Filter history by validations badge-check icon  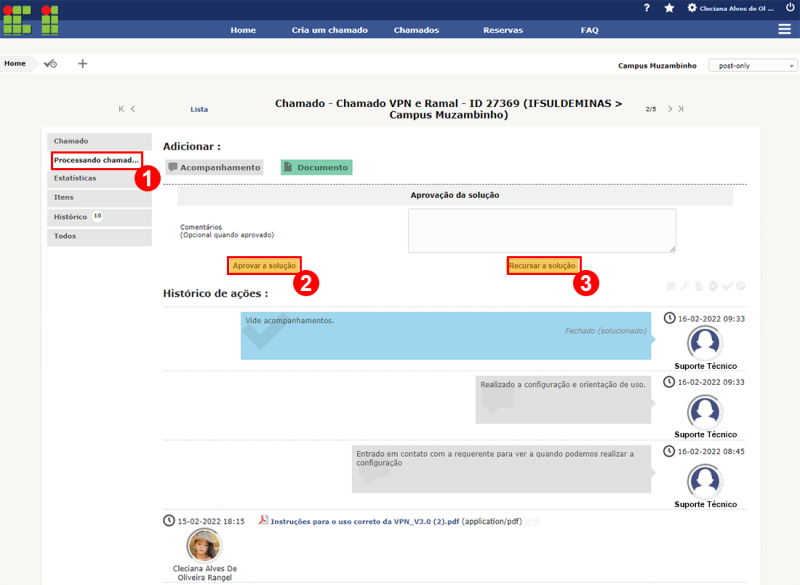coord(713,286)
